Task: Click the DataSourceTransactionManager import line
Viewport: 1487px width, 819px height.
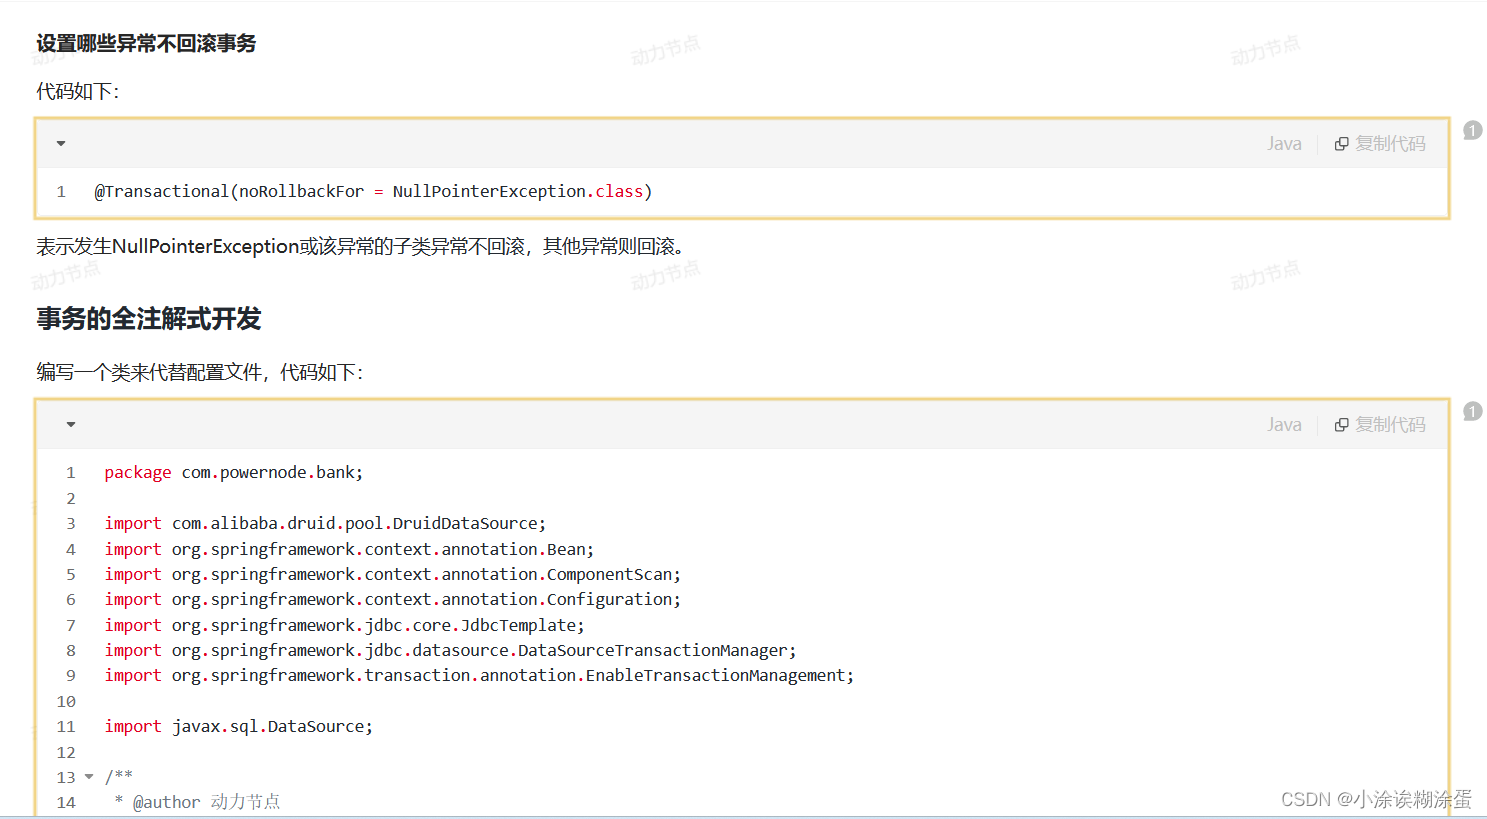Action: (450, 650)
